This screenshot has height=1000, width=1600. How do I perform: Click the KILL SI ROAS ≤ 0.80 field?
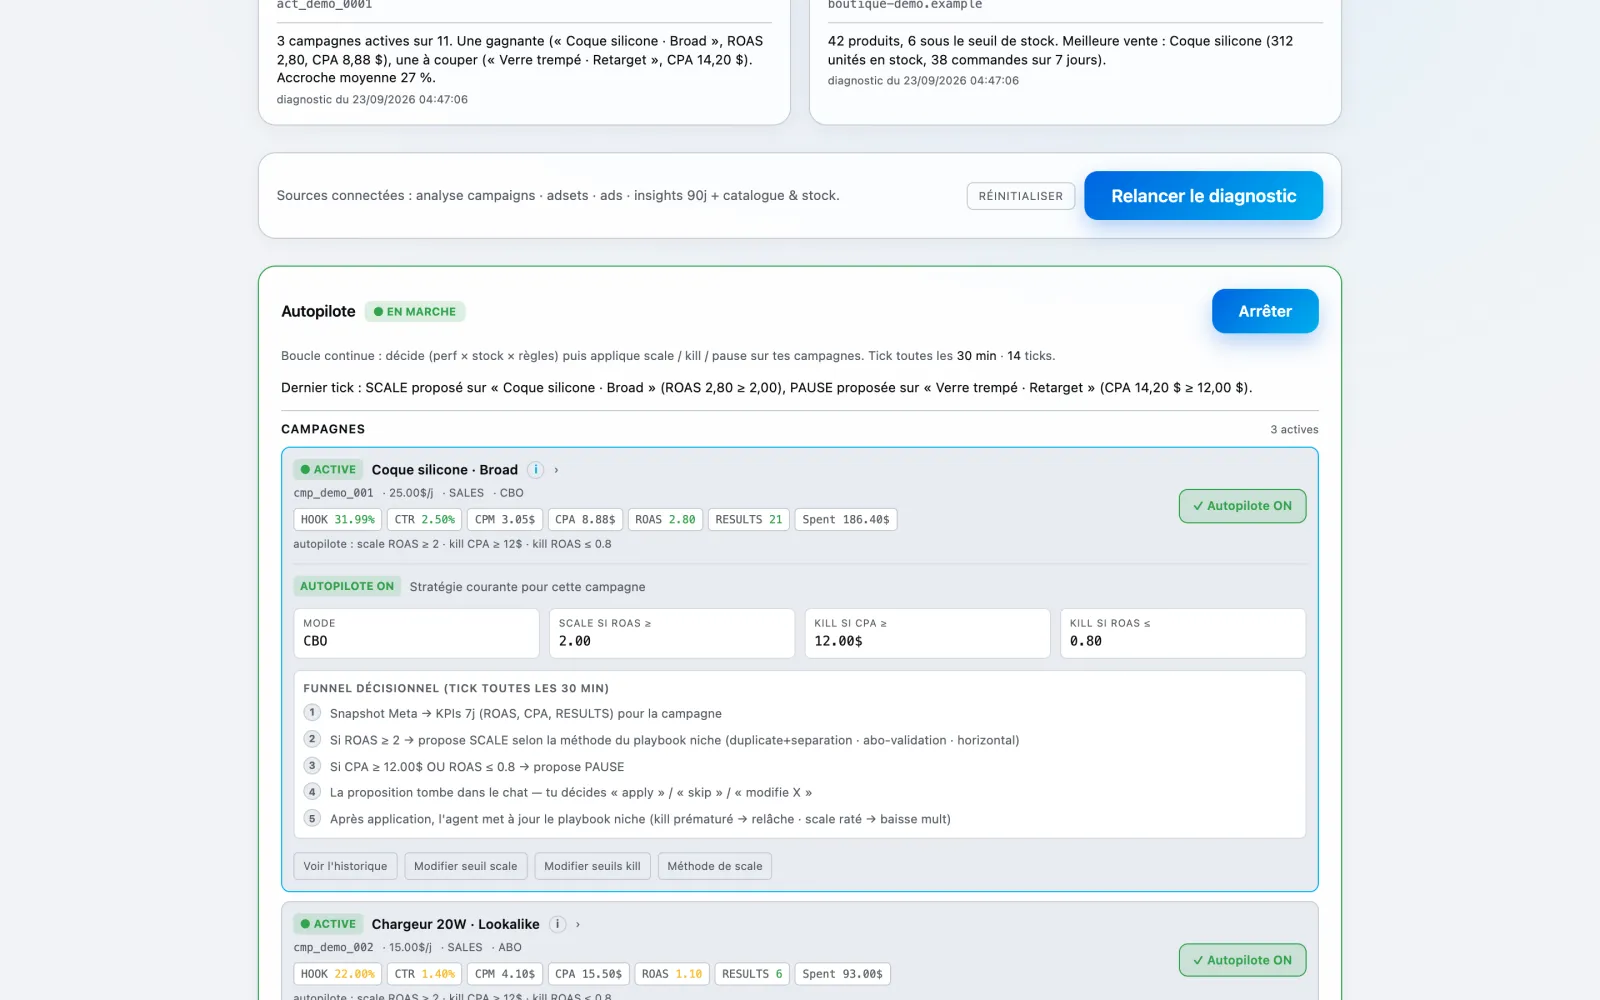coord(1183,633)
